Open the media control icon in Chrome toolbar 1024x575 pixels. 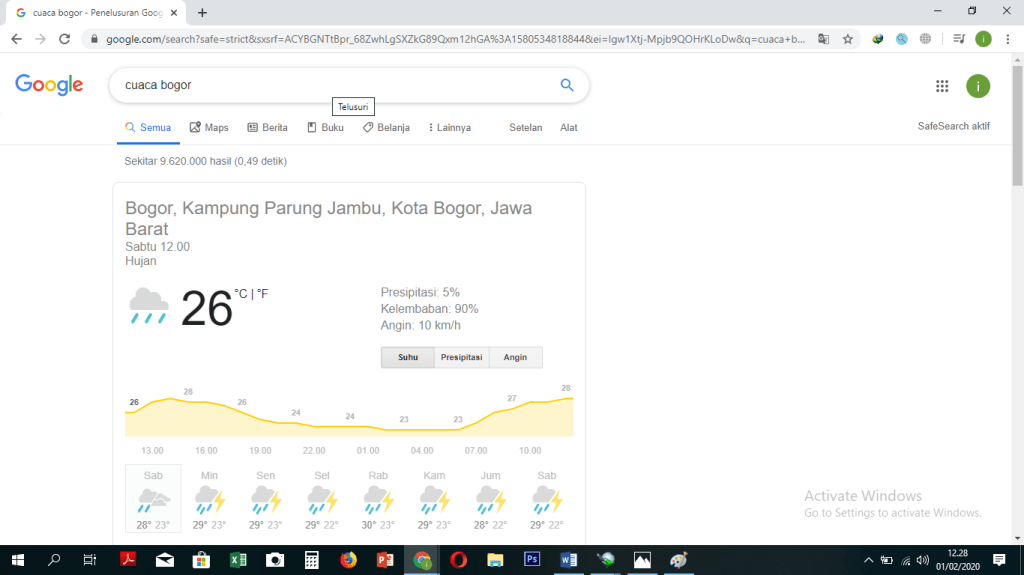[959, 39]
